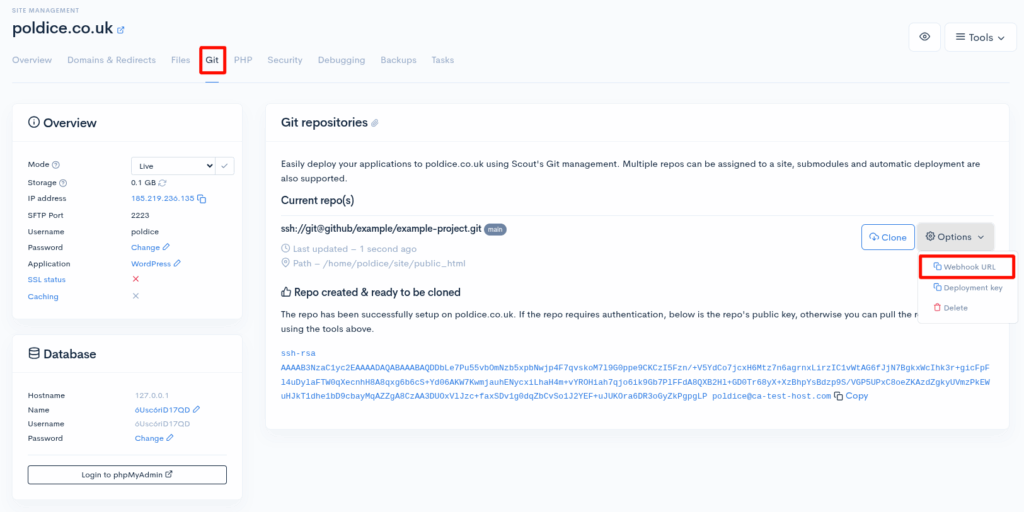Click the Storage help question mark icon
Image resolution: width=1024 pixels, height=512 pixels.
(x=63, y=183)
